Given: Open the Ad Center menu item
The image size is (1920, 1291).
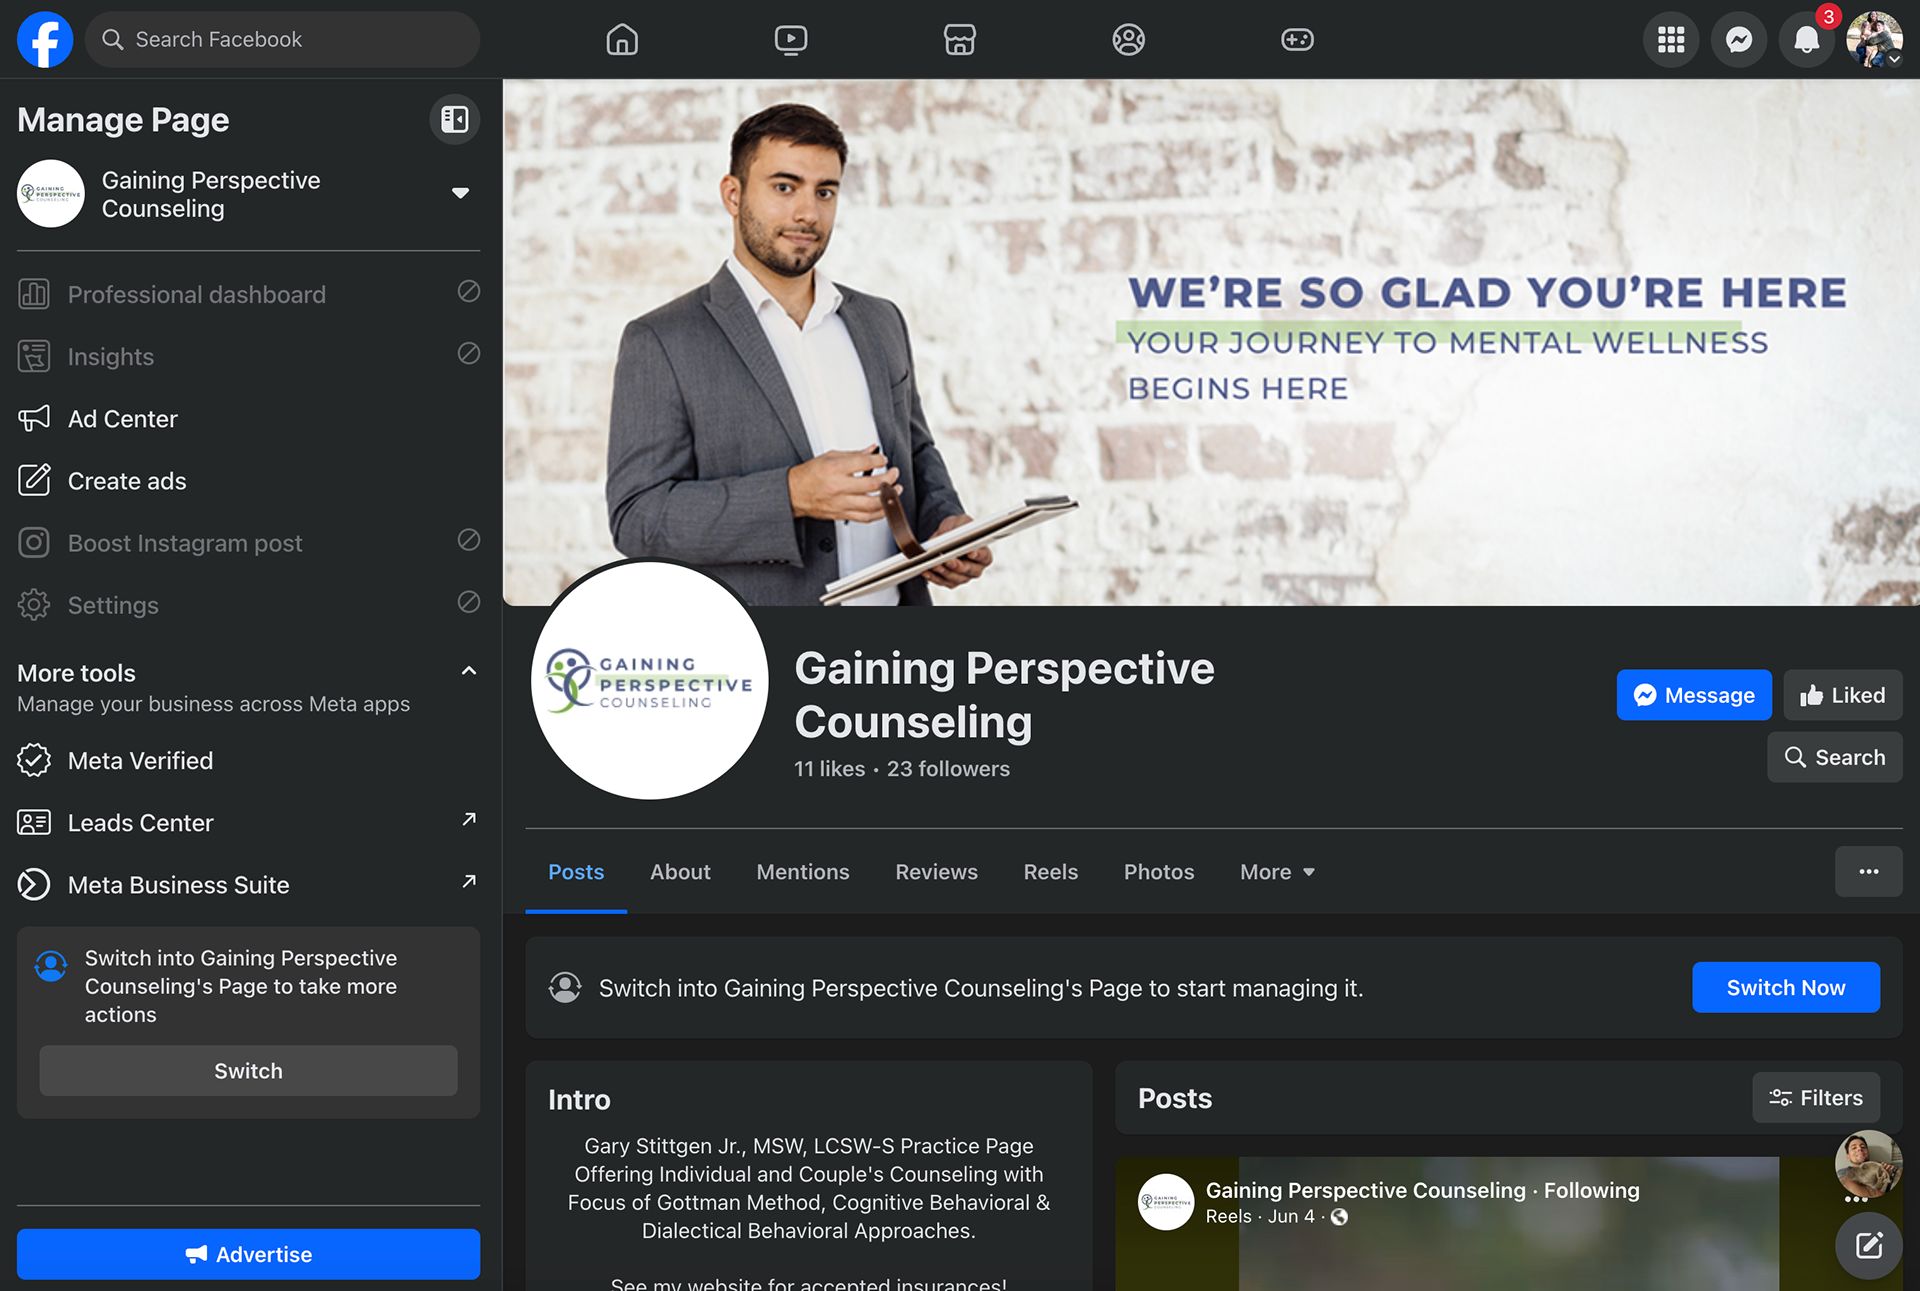Looking at the screenshot, I should point(248,418).
